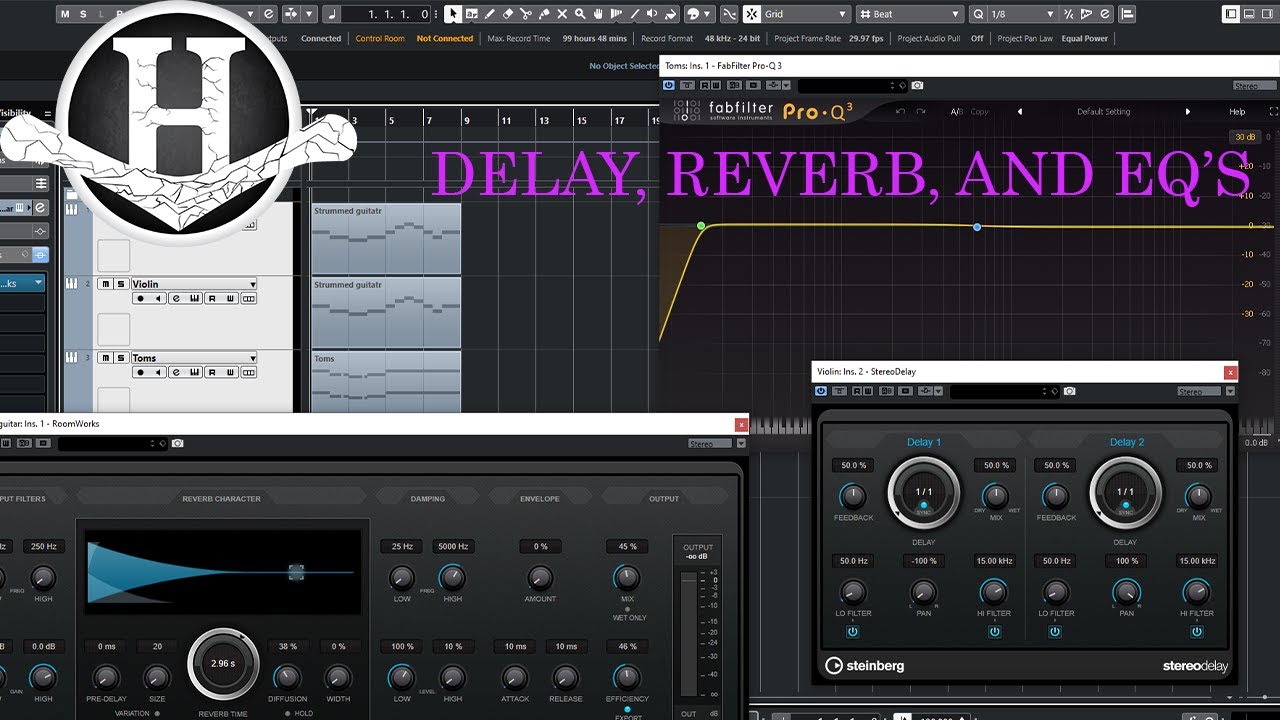Click Delay 1 PAN value -100 % field
The height and width of the screenshot is (720, 1280).
(x=923, y=561)
